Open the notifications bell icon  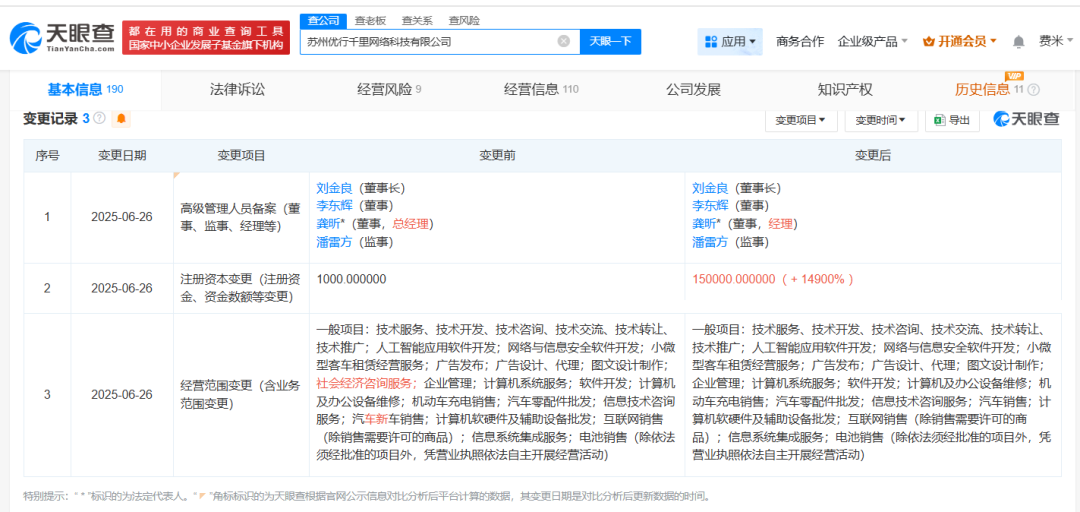point(1018,42)
